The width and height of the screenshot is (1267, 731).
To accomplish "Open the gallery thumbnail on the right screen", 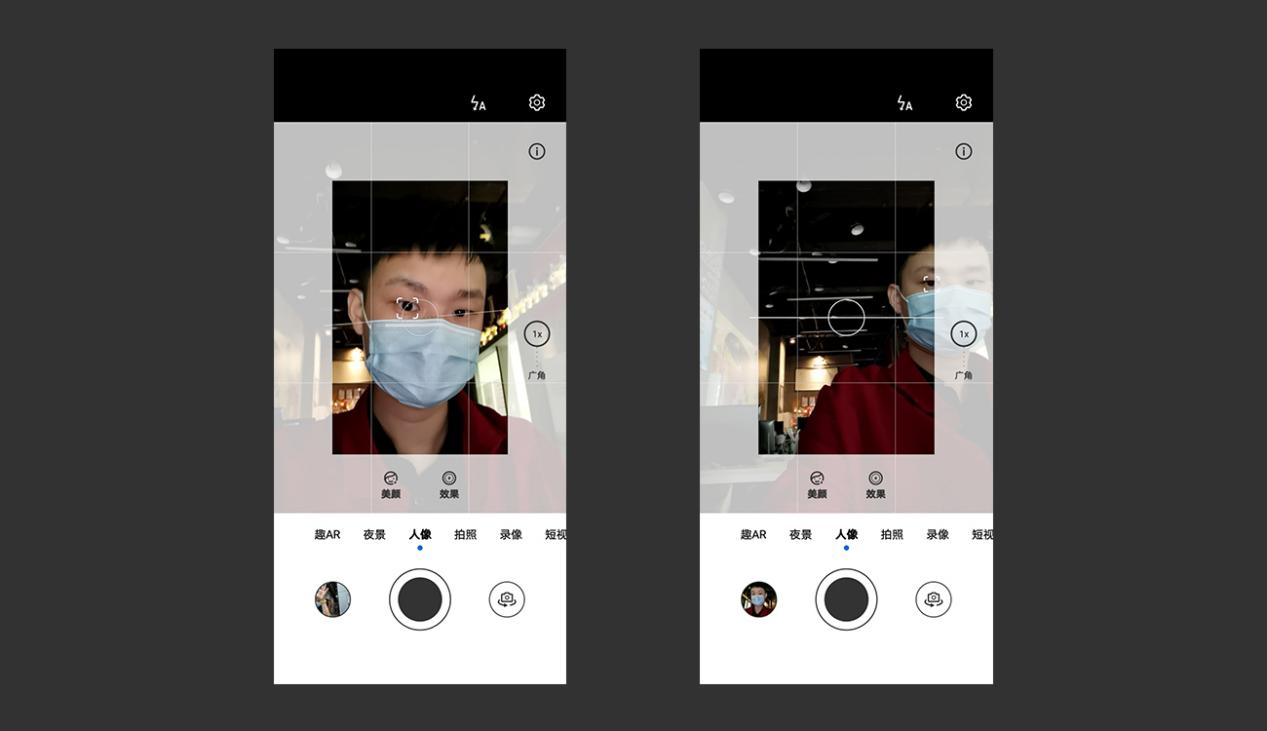I will [x=758, y=598].
